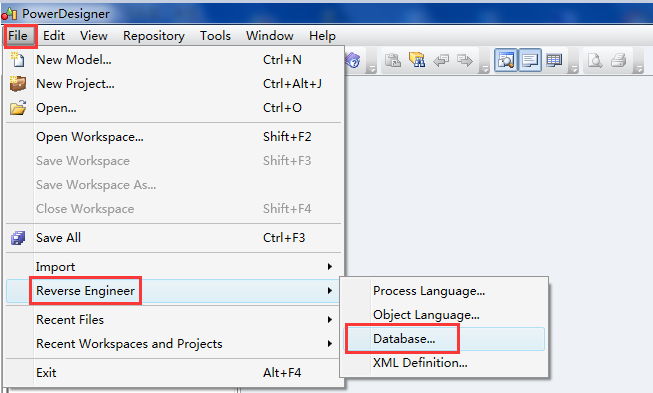Select Database... submenu item
653x393 pixels.
[x=444, y=339]
